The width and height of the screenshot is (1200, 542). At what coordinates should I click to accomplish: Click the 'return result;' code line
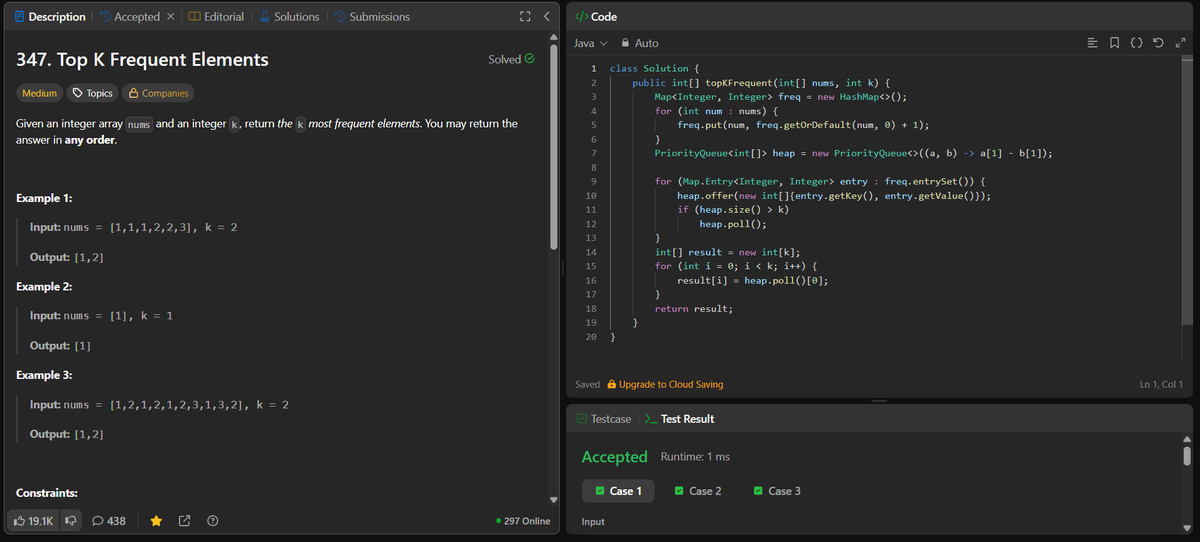tap(694, 309)
